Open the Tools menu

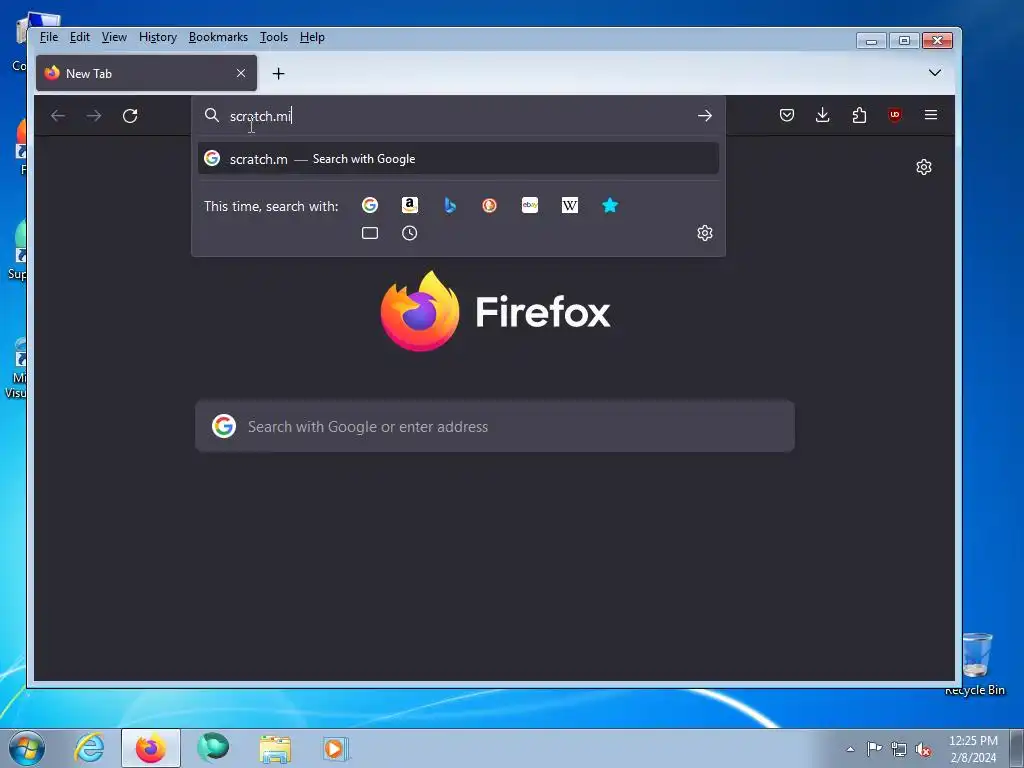coord(274,37)
